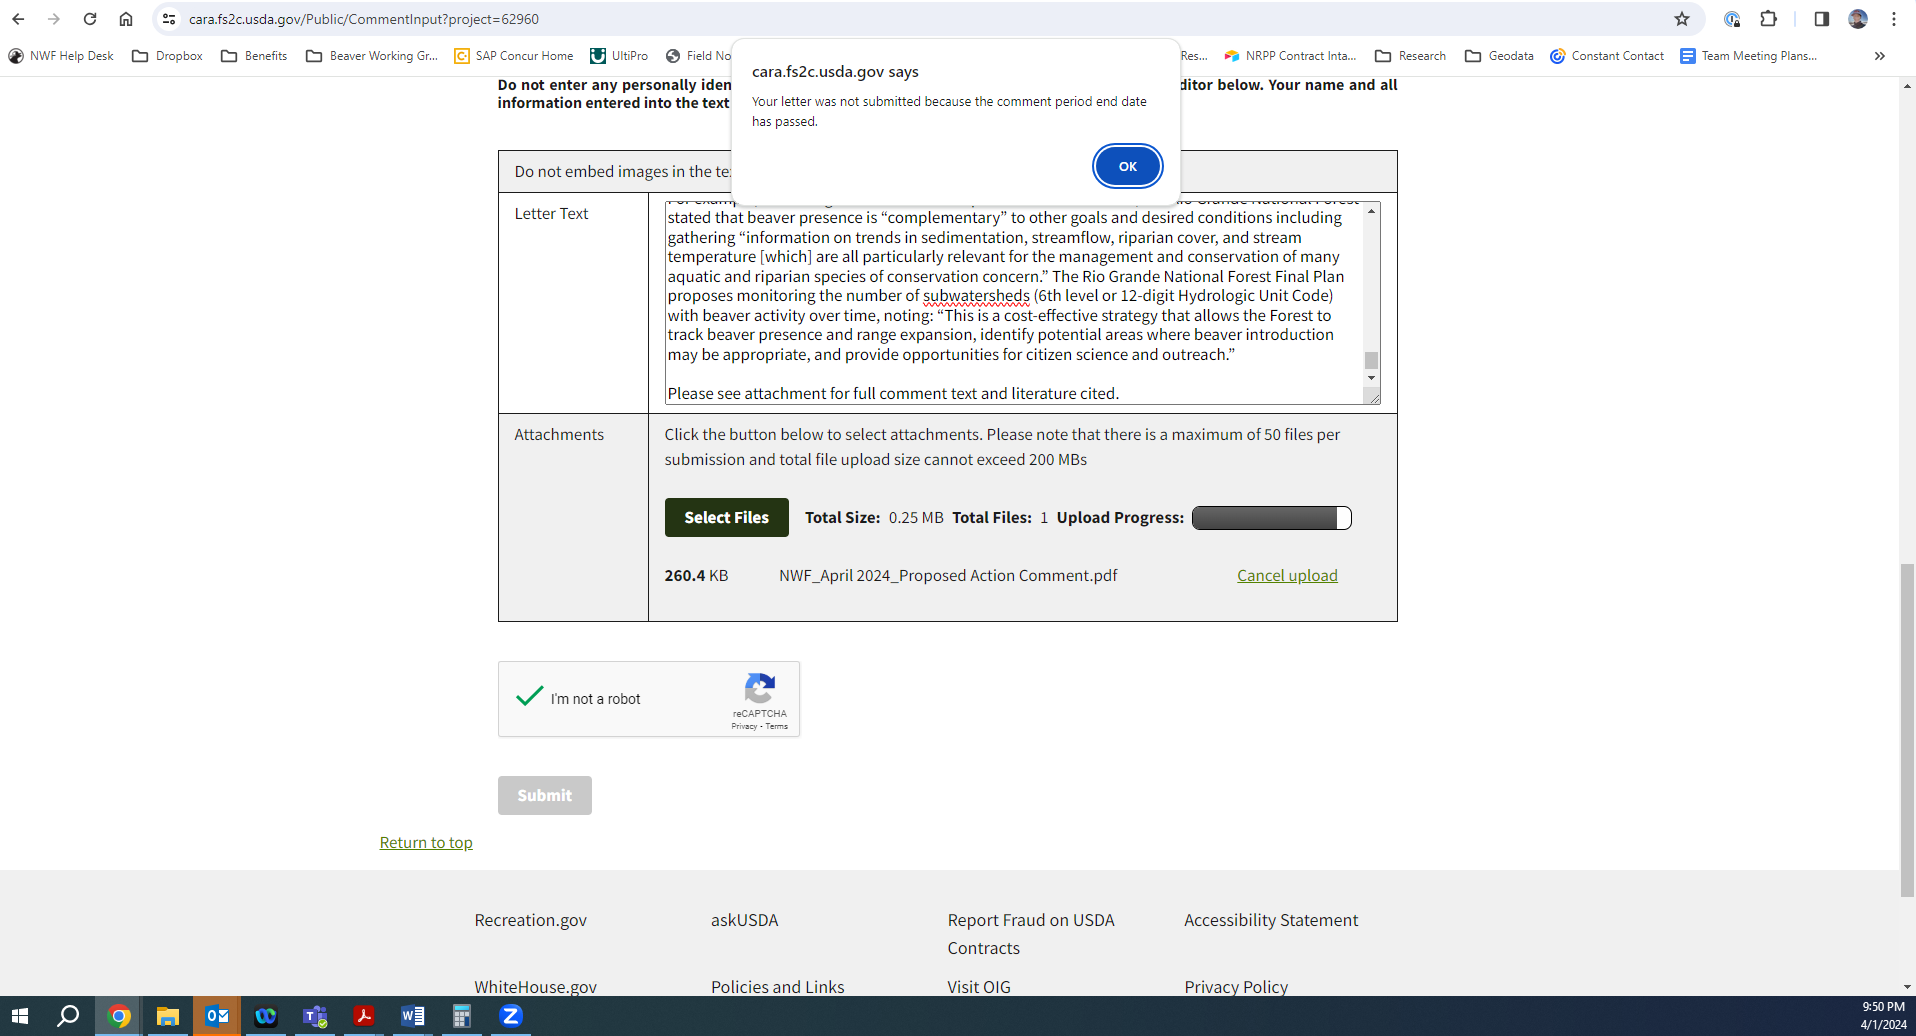Screen dimensions: 1916x1036
Task: Open Constant Contact bookmark
Action: (1607, 56)
